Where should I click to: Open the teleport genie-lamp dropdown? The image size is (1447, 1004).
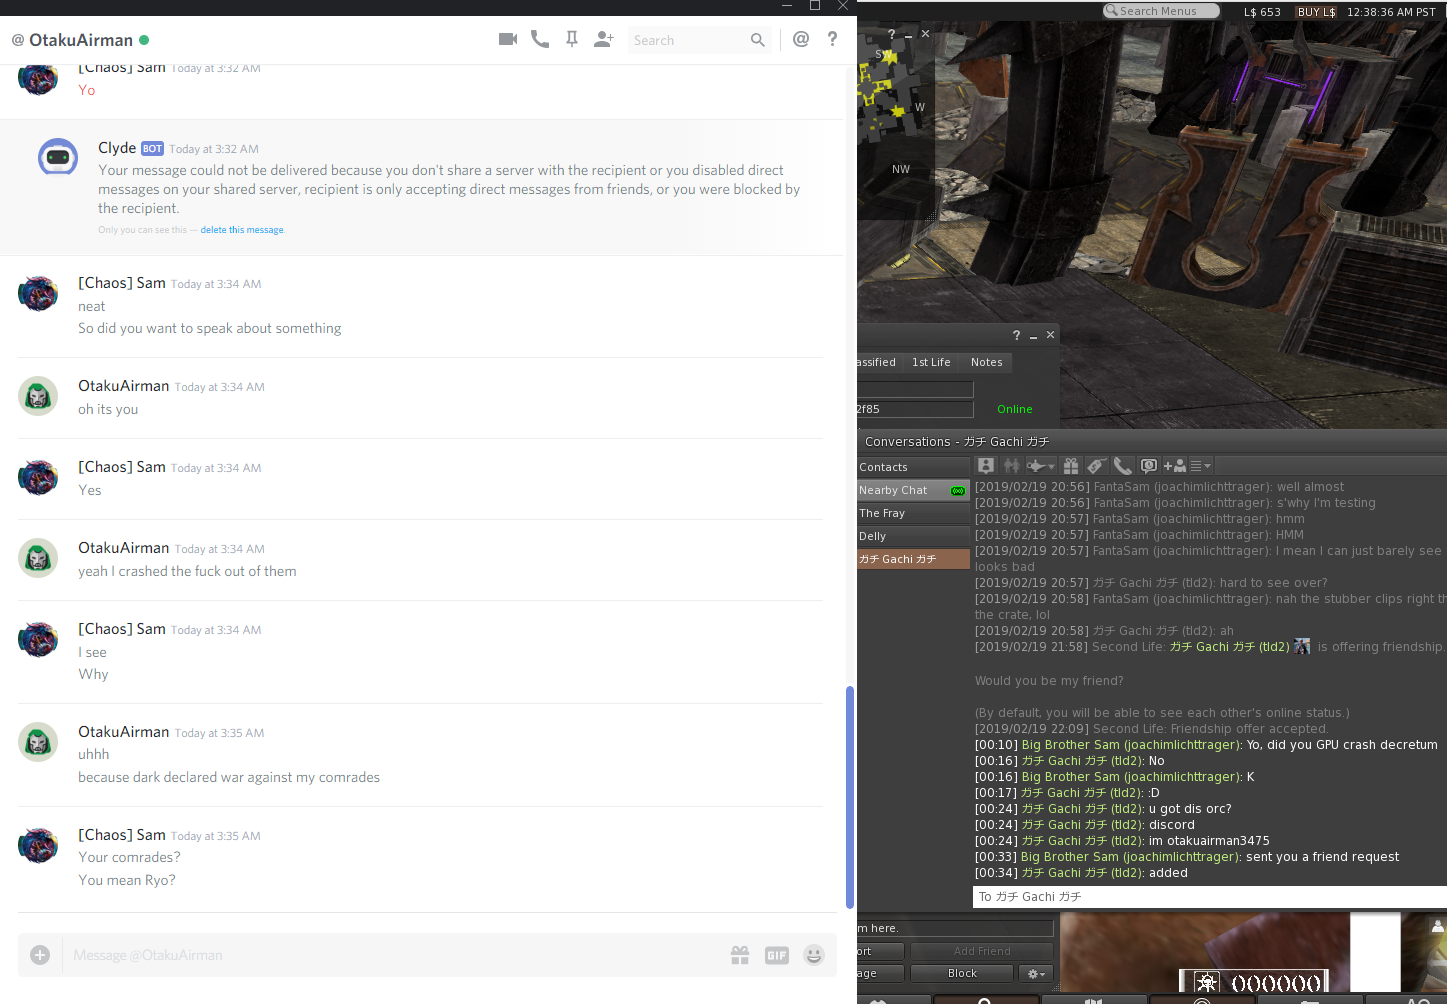coord(1041,466)
